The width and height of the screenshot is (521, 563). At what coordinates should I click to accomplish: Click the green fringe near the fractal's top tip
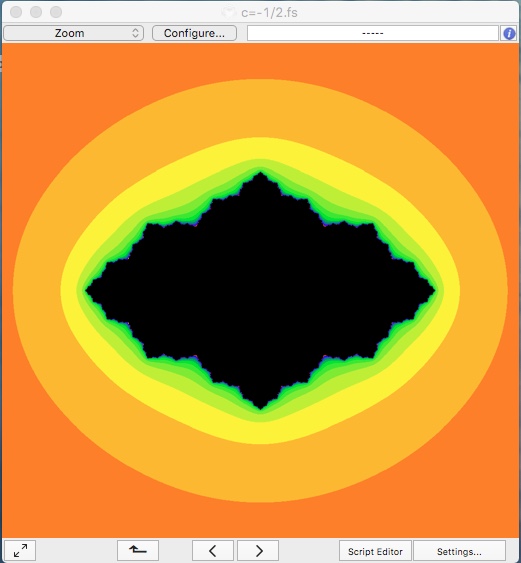(x=260, y=167)
